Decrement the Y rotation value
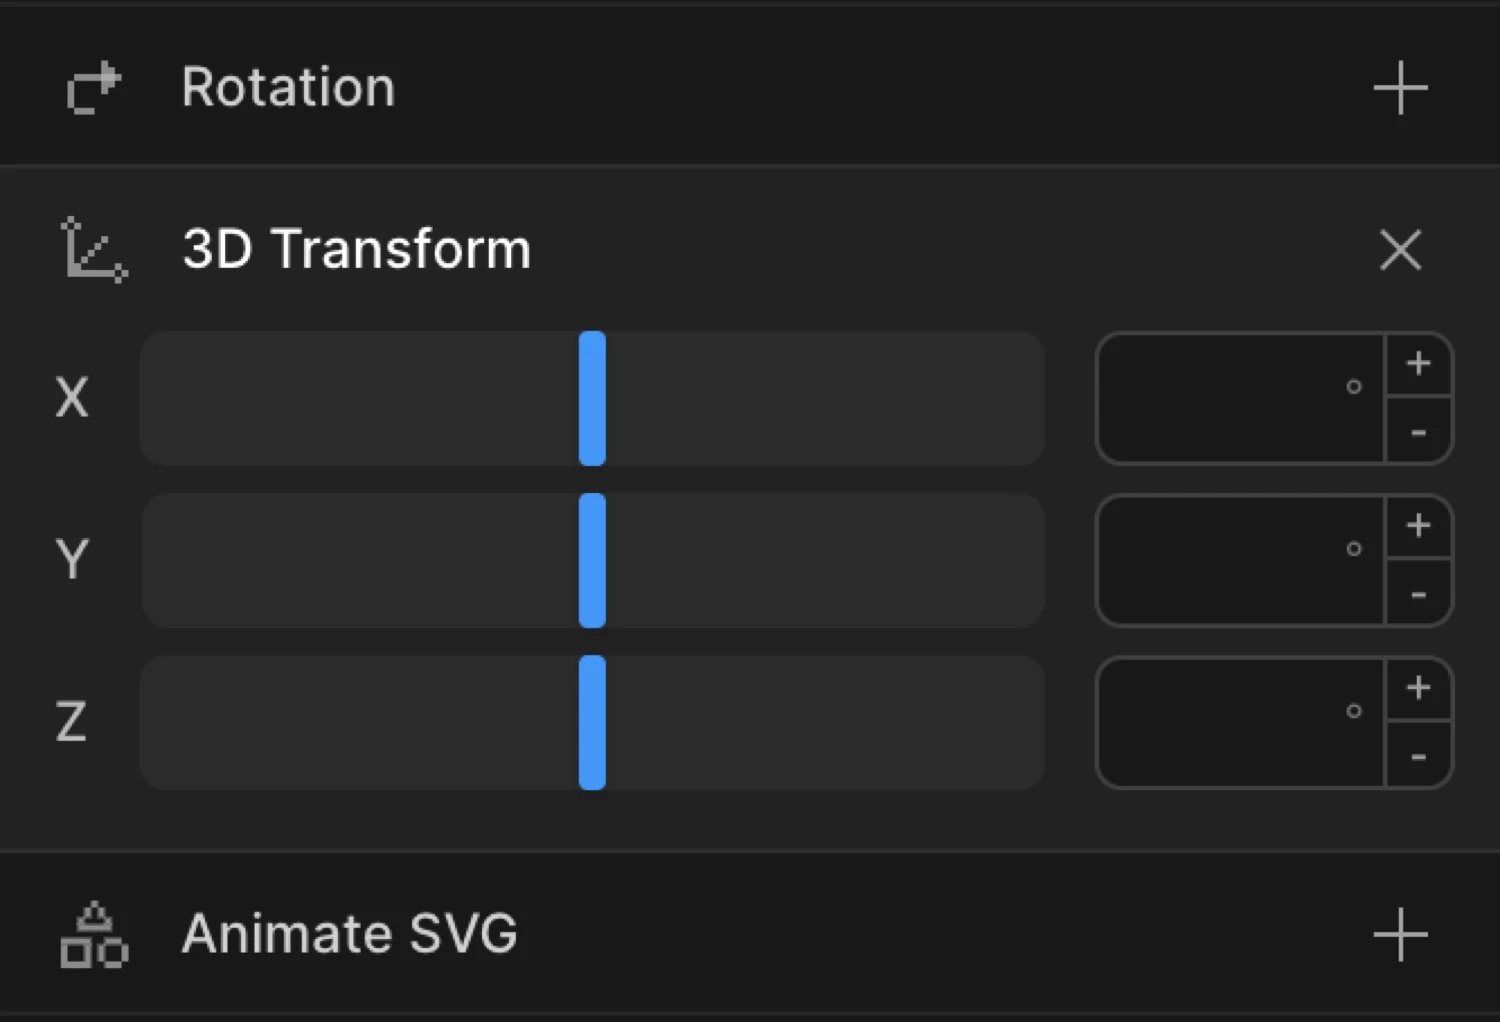The width and height of the screenshot is (1500, 1022). point(1417,594)
